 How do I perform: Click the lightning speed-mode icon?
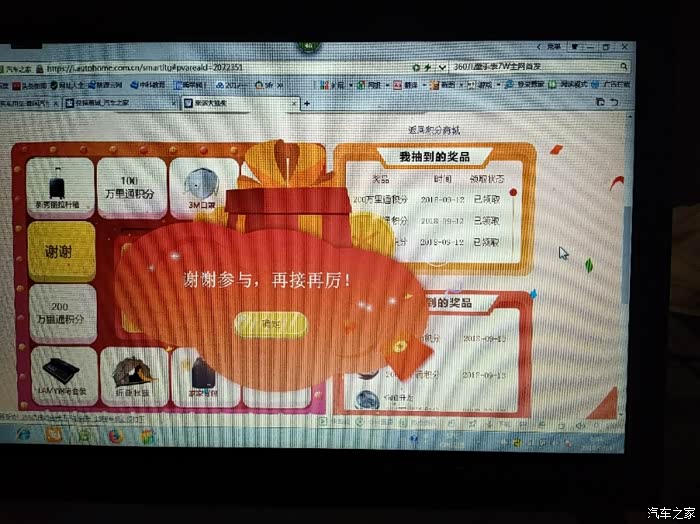427,67
